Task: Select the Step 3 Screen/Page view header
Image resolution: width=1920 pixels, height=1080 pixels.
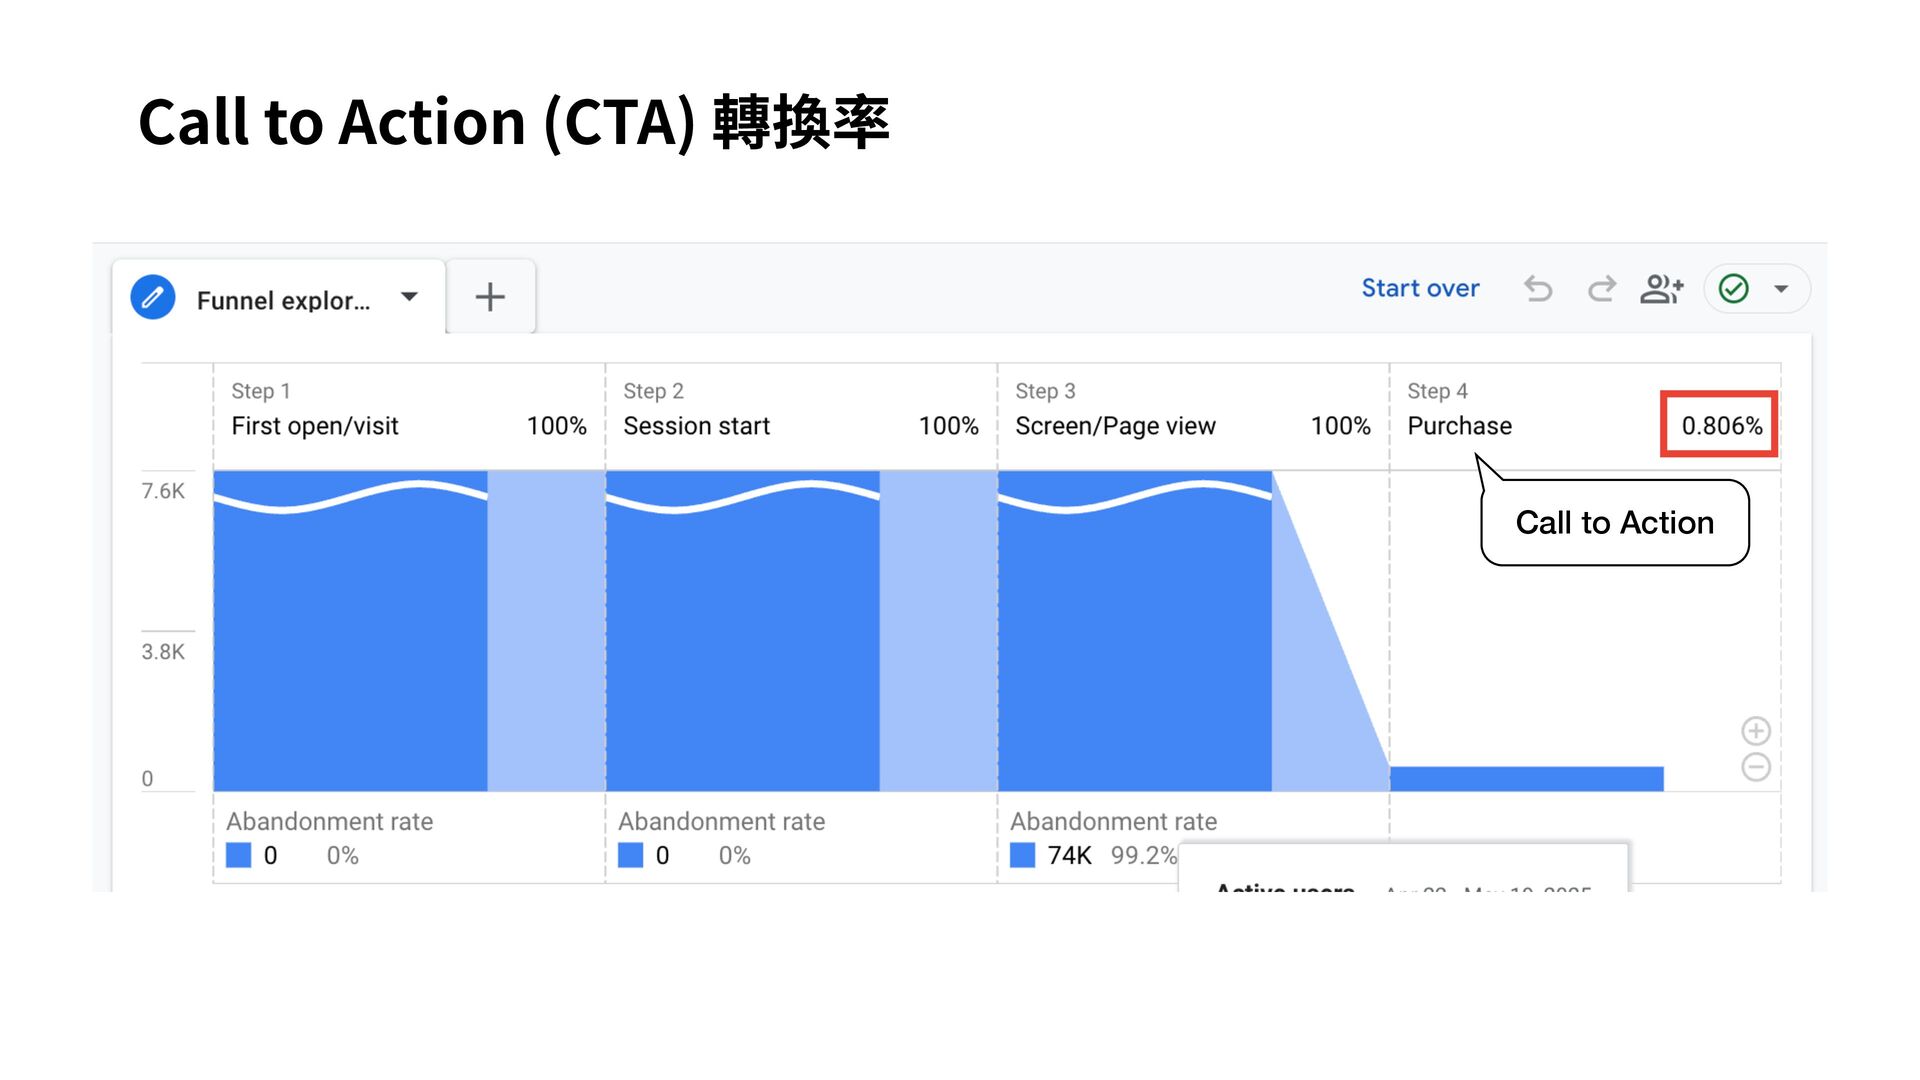Action: (x=1115, y=425)
